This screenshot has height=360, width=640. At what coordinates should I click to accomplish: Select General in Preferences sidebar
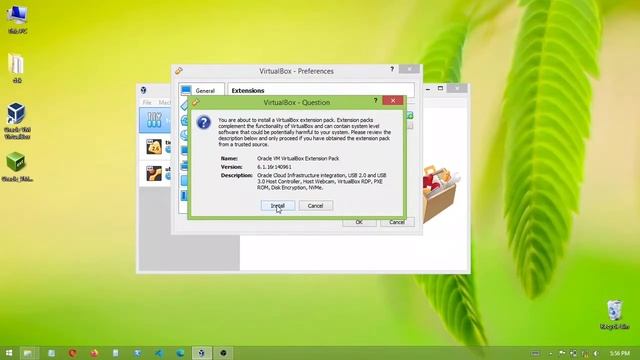[201, 90]
